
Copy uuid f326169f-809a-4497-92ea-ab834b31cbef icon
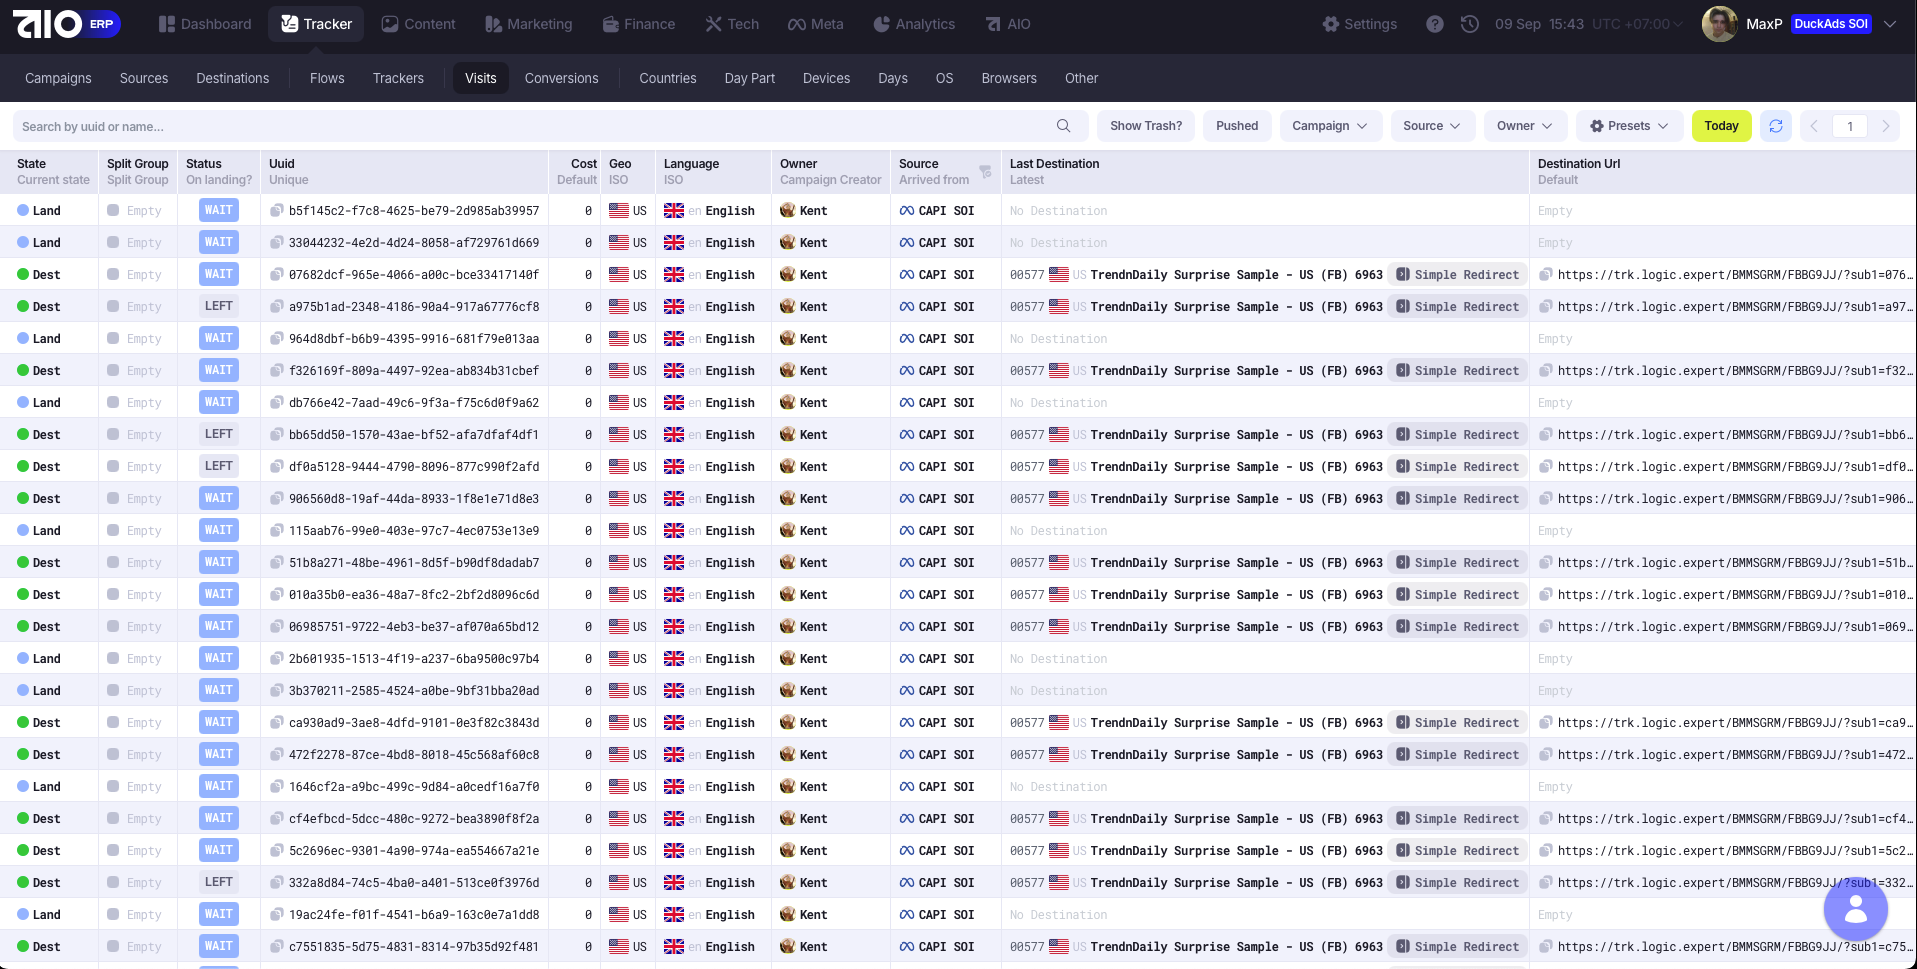[x=277, y=371]
